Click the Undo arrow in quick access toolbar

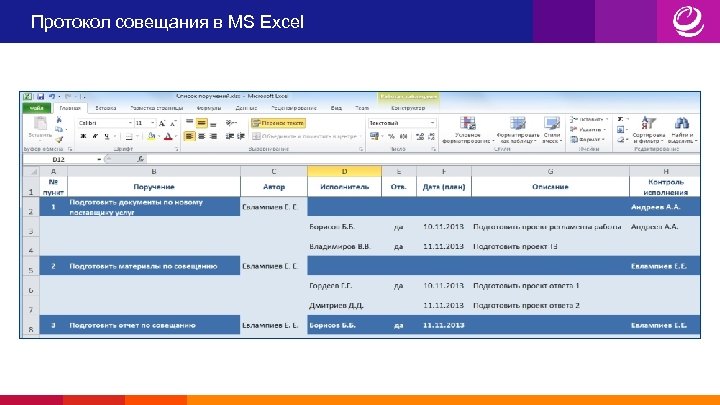click(x=52, y=96)
